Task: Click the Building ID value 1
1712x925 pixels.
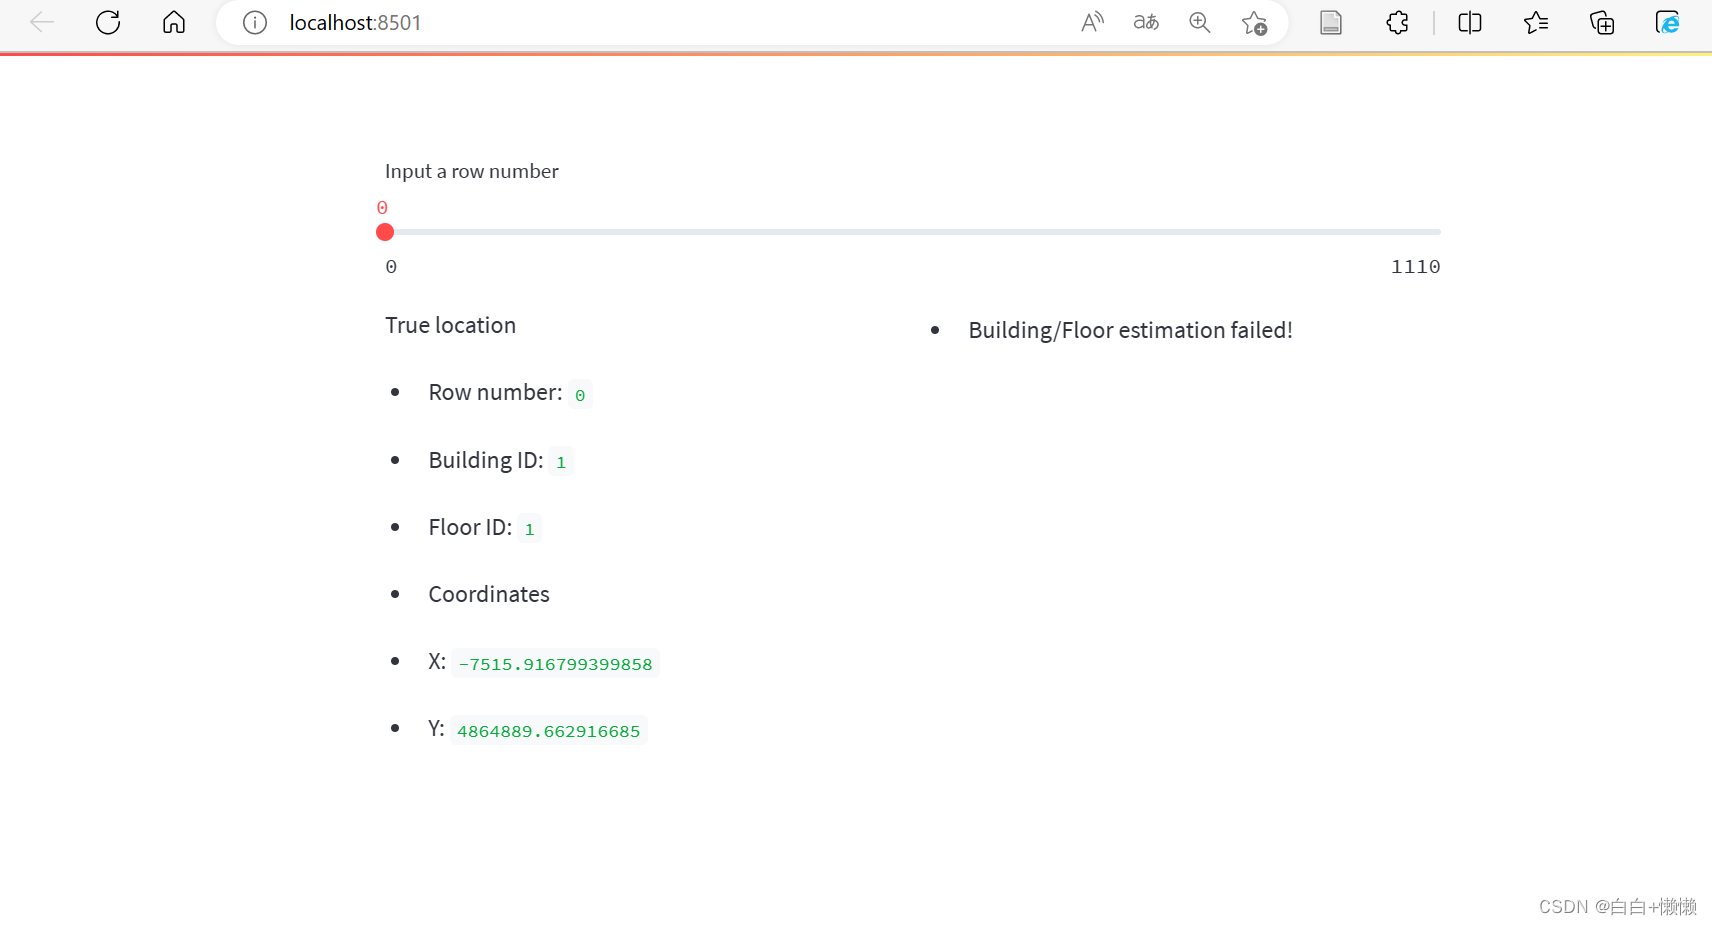Action: [x=561, y=462]
